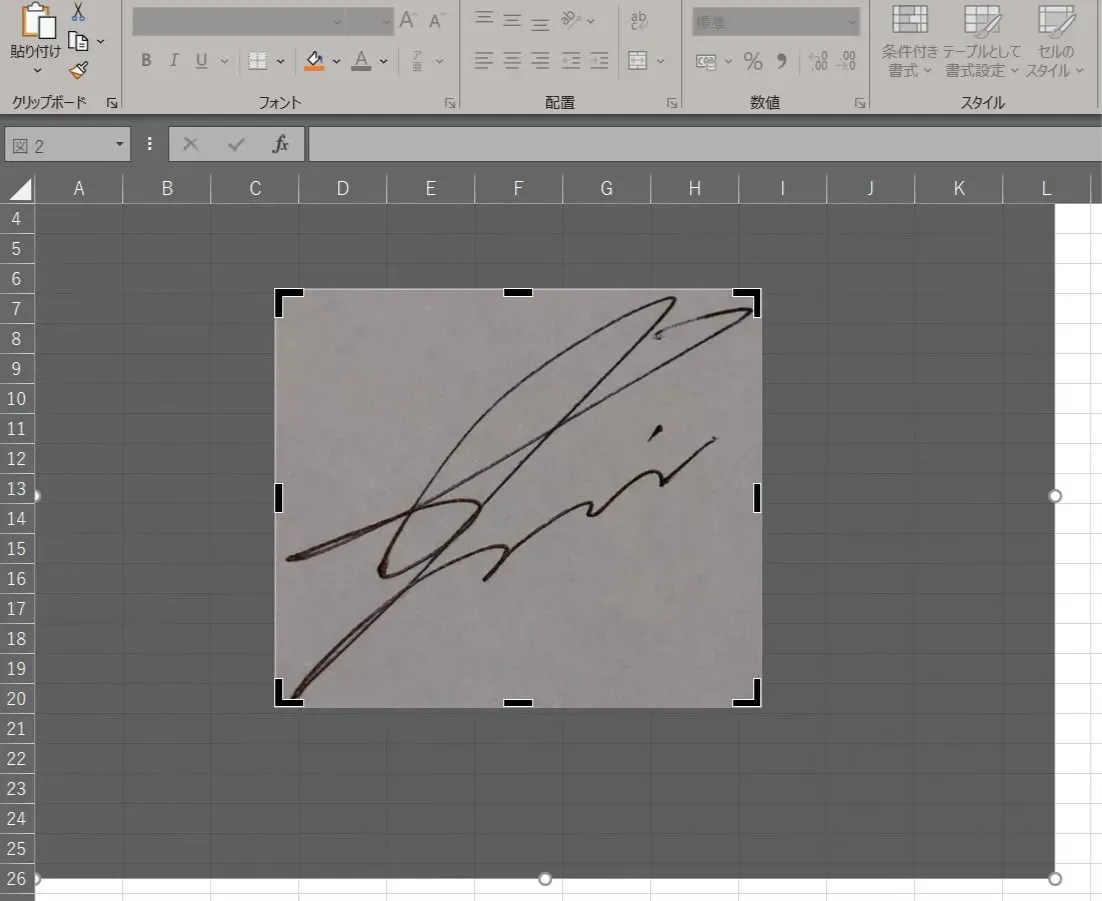Click Decrease Indent icon

(x=571, y=60)
